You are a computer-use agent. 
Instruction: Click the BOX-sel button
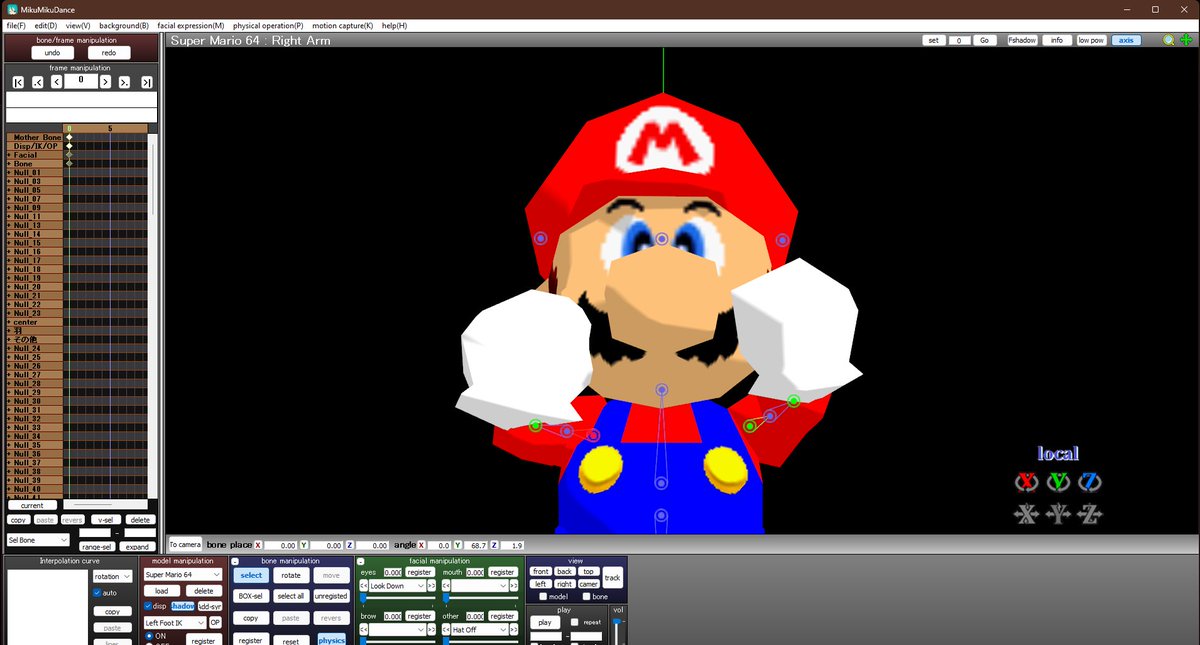coord(251,596)
